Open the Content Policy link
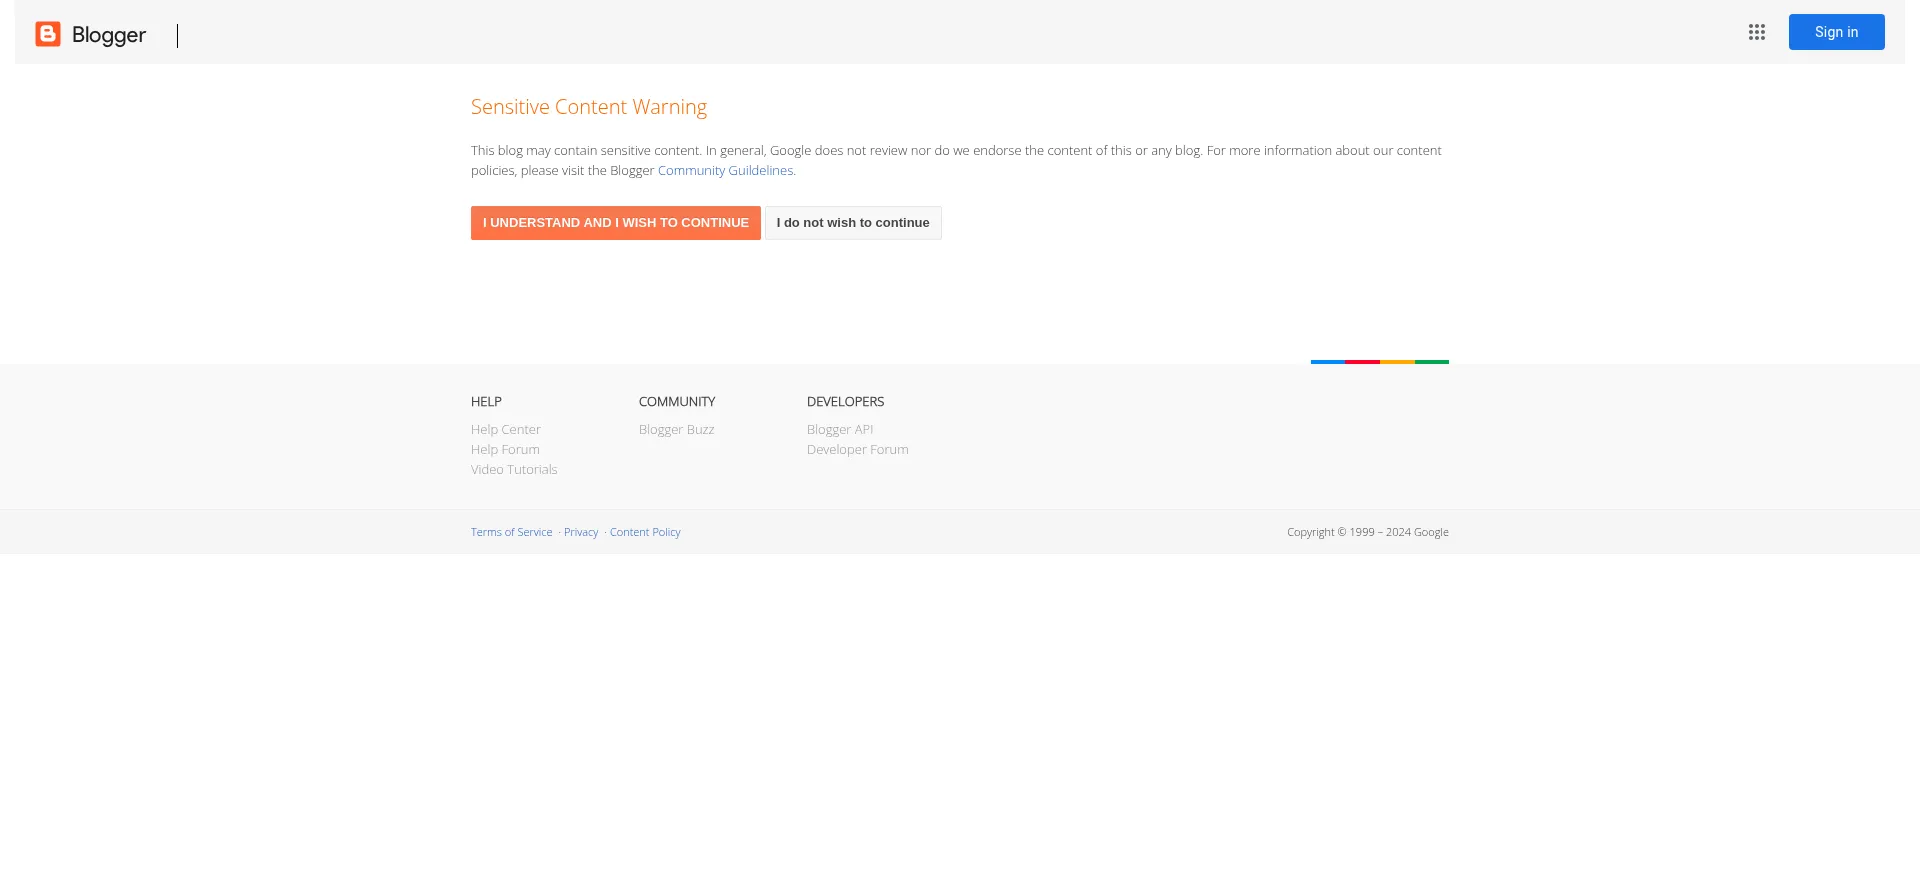1920x888 pixels. (x=645, y=533)
